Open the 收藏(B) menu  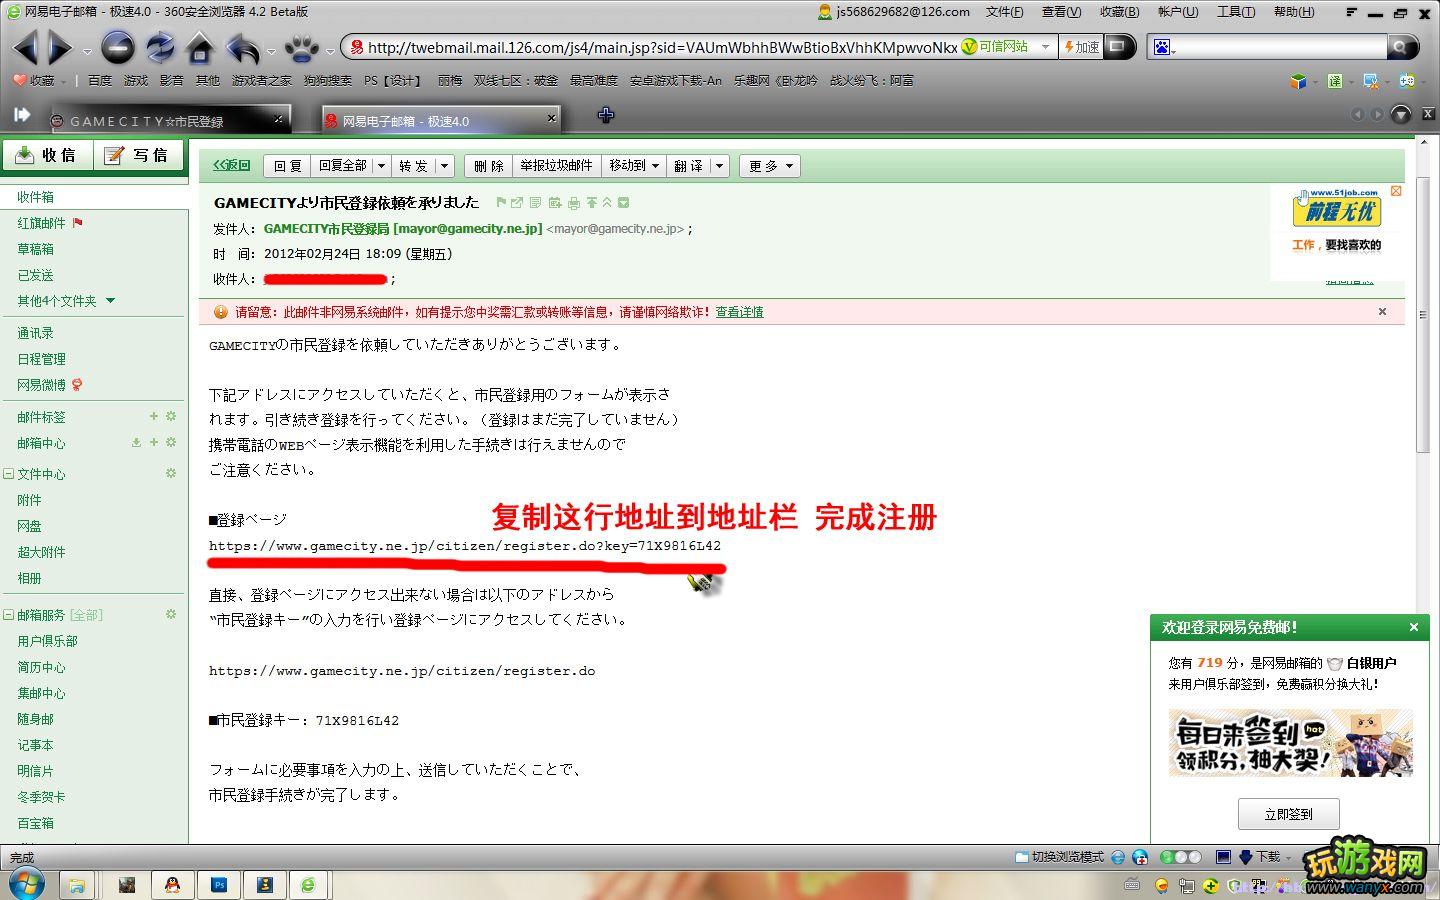1119,12
